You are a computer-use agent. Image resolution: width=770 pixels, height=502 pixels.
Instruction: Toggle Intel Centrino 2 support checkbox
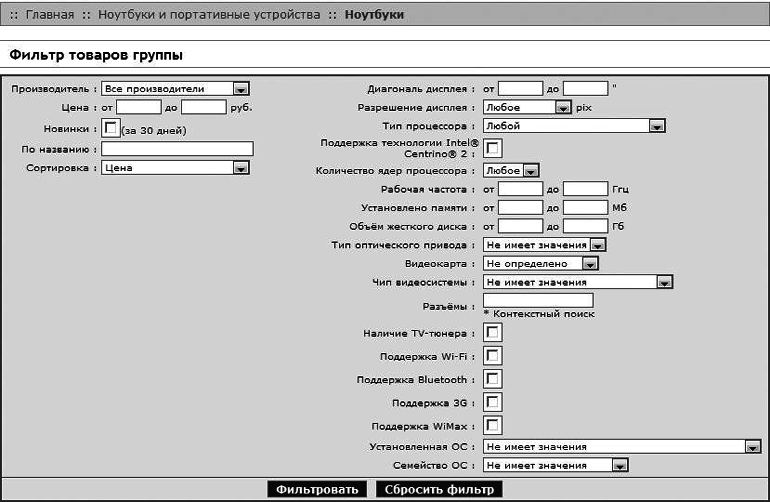point(492,148)
